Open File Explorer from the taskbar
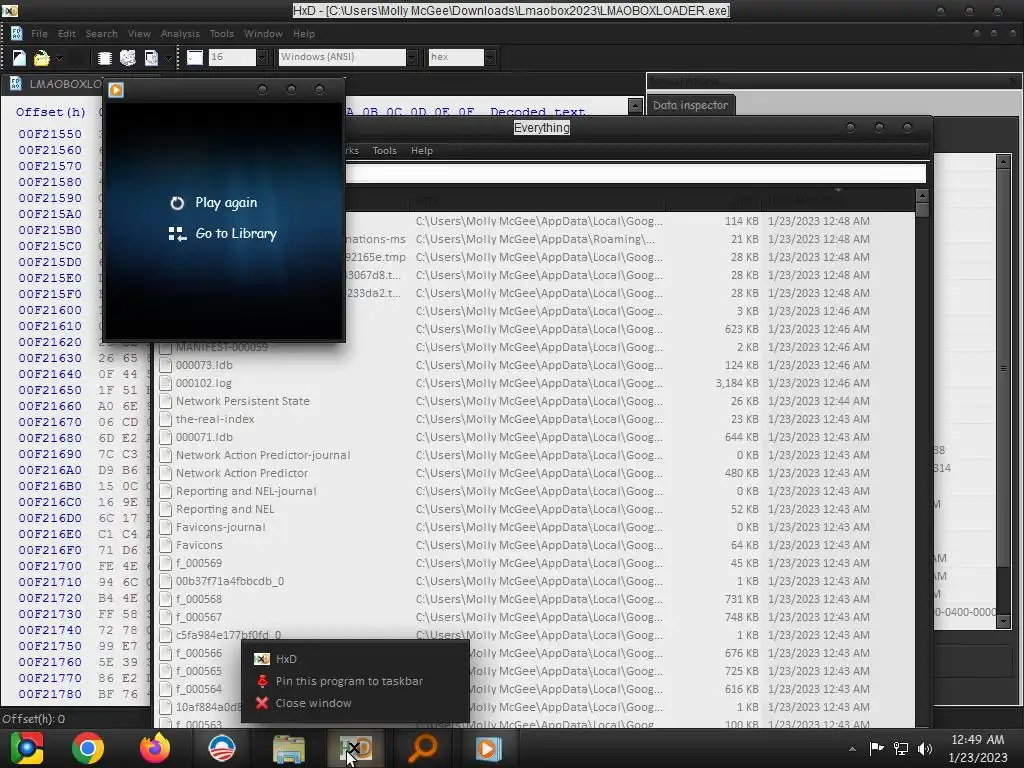The width and height of the screenshot is (1024, 768). pos(289,748)
